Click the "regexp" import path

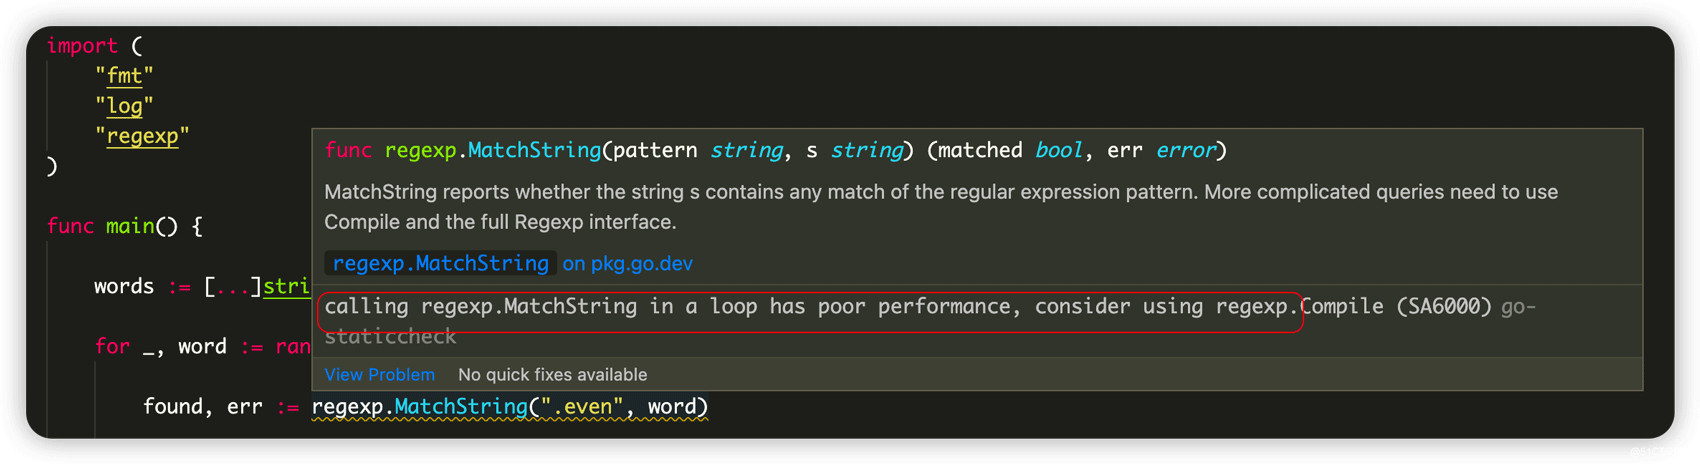point(142,136)
